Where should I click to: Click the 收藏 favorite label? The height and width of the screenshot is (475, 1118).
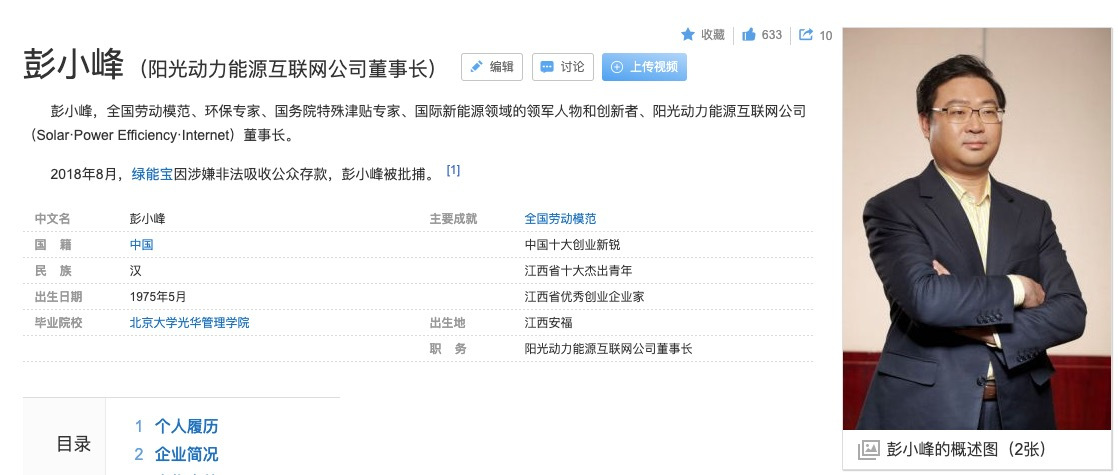click(x=712, y=34)
